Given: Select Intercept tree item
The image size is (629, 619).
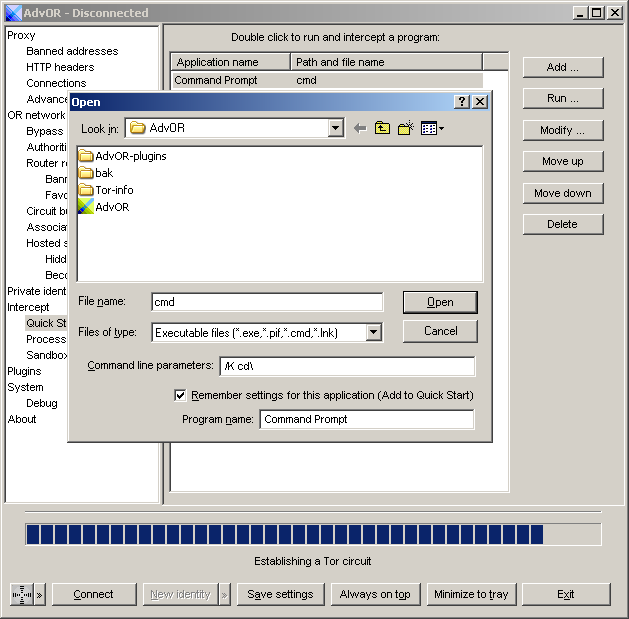Looking at the screenshot, I should pyautogui.click(x=28, y=307).
